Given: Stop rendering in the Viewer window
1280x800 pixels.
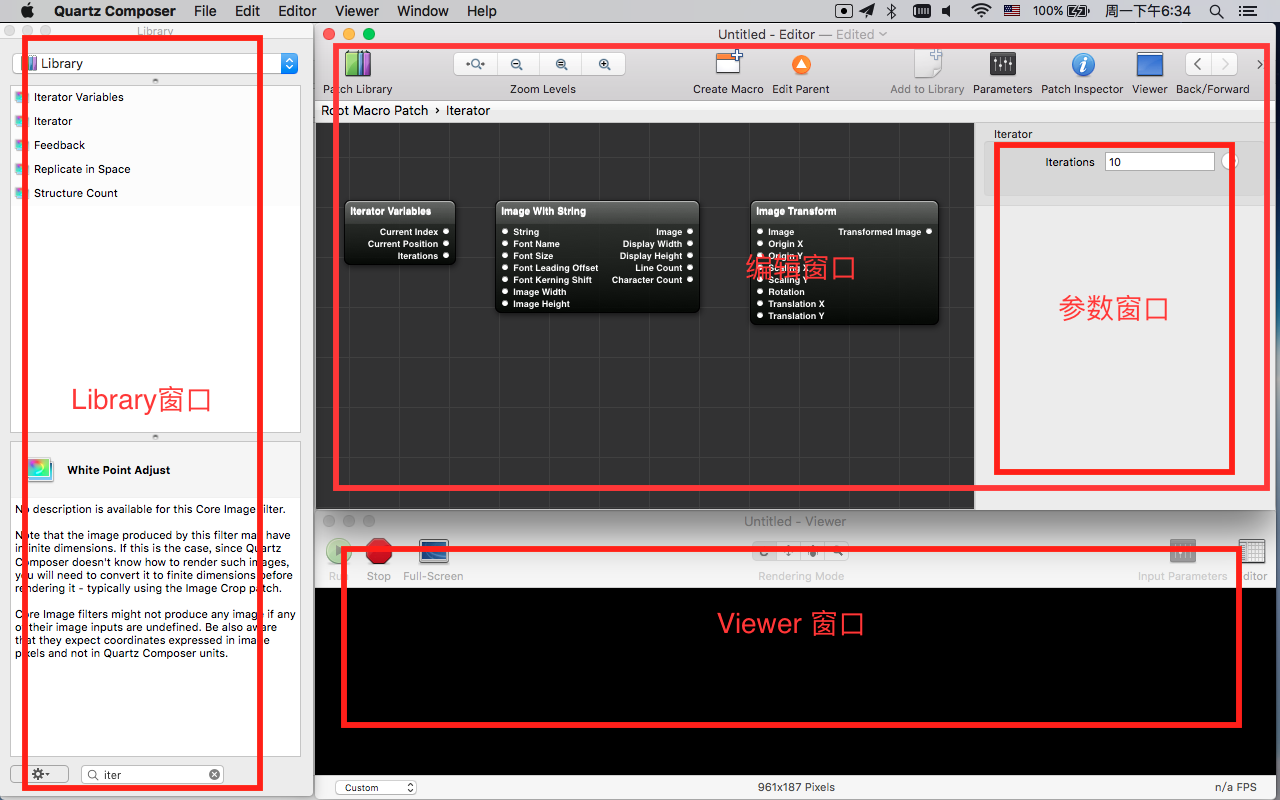Looking at the screenshot, I should tap(379, 551).
